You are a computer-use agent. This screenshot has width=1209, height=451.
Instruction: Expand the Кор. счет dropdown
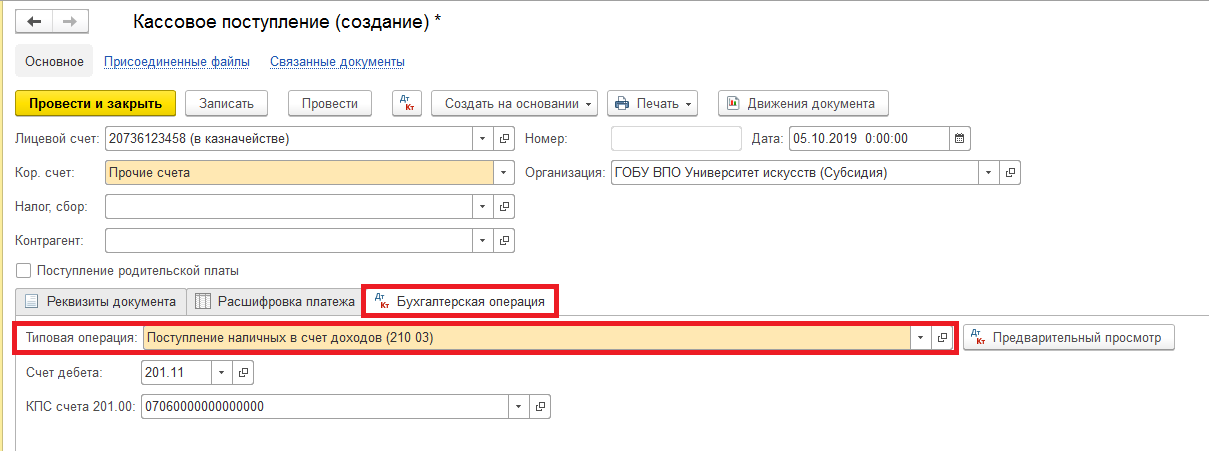click(502, 172)
